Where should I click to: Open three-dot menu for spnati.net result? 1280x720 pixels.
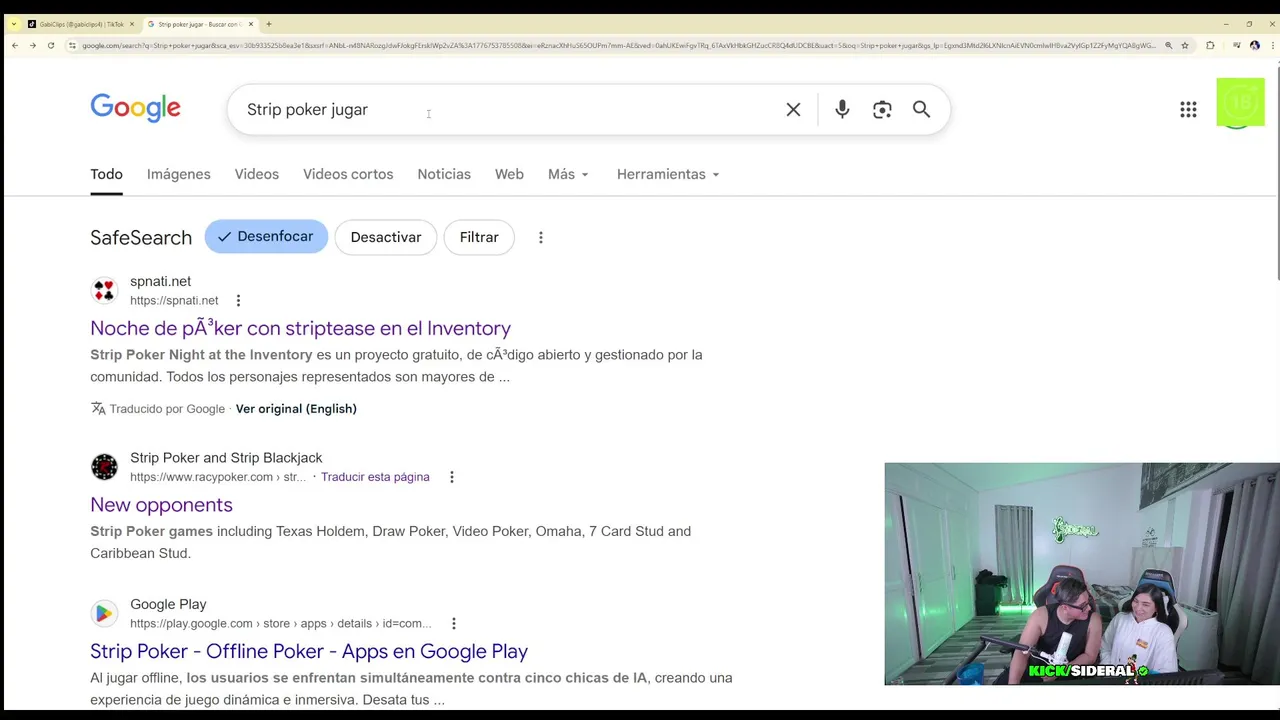pyautogui.click(x=238, y=300)
